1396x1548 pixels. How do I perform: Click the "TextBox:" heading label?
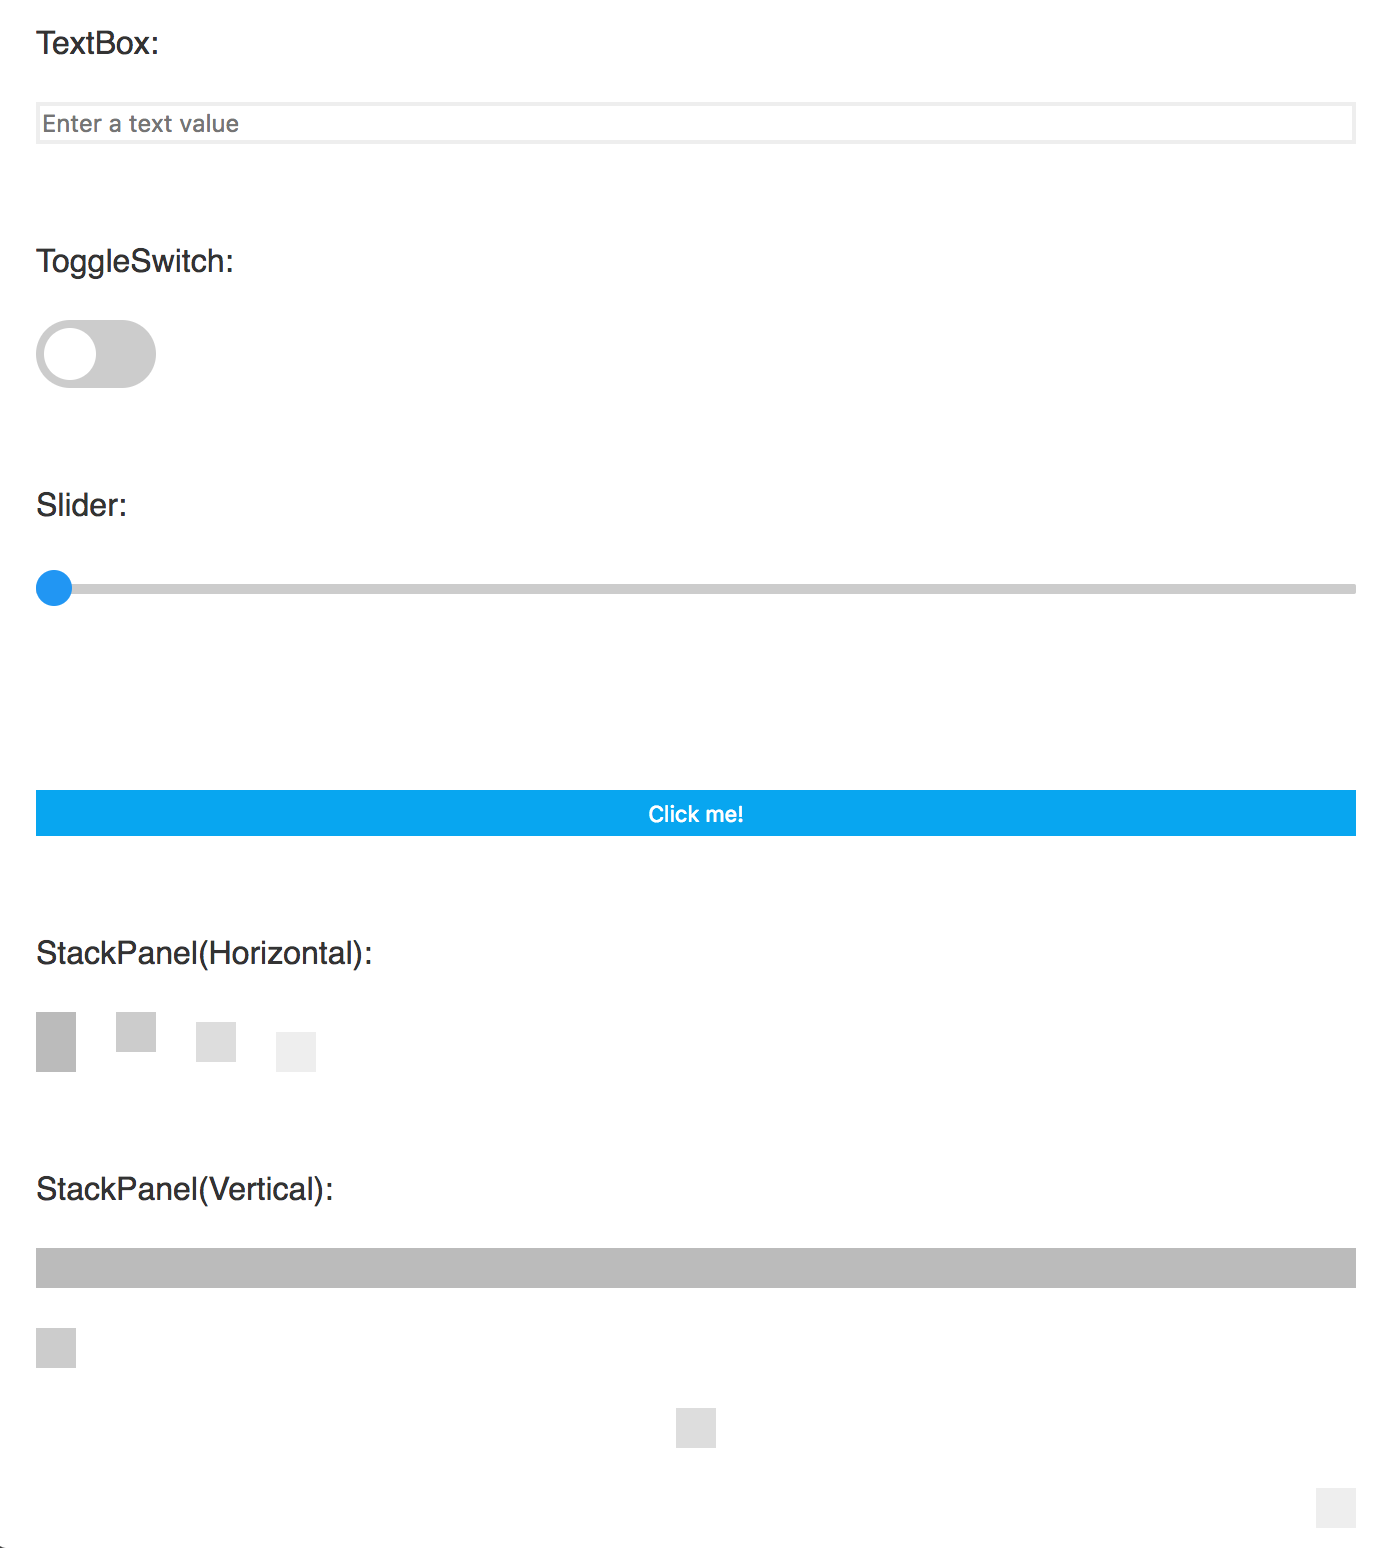(x=98, y=43)
